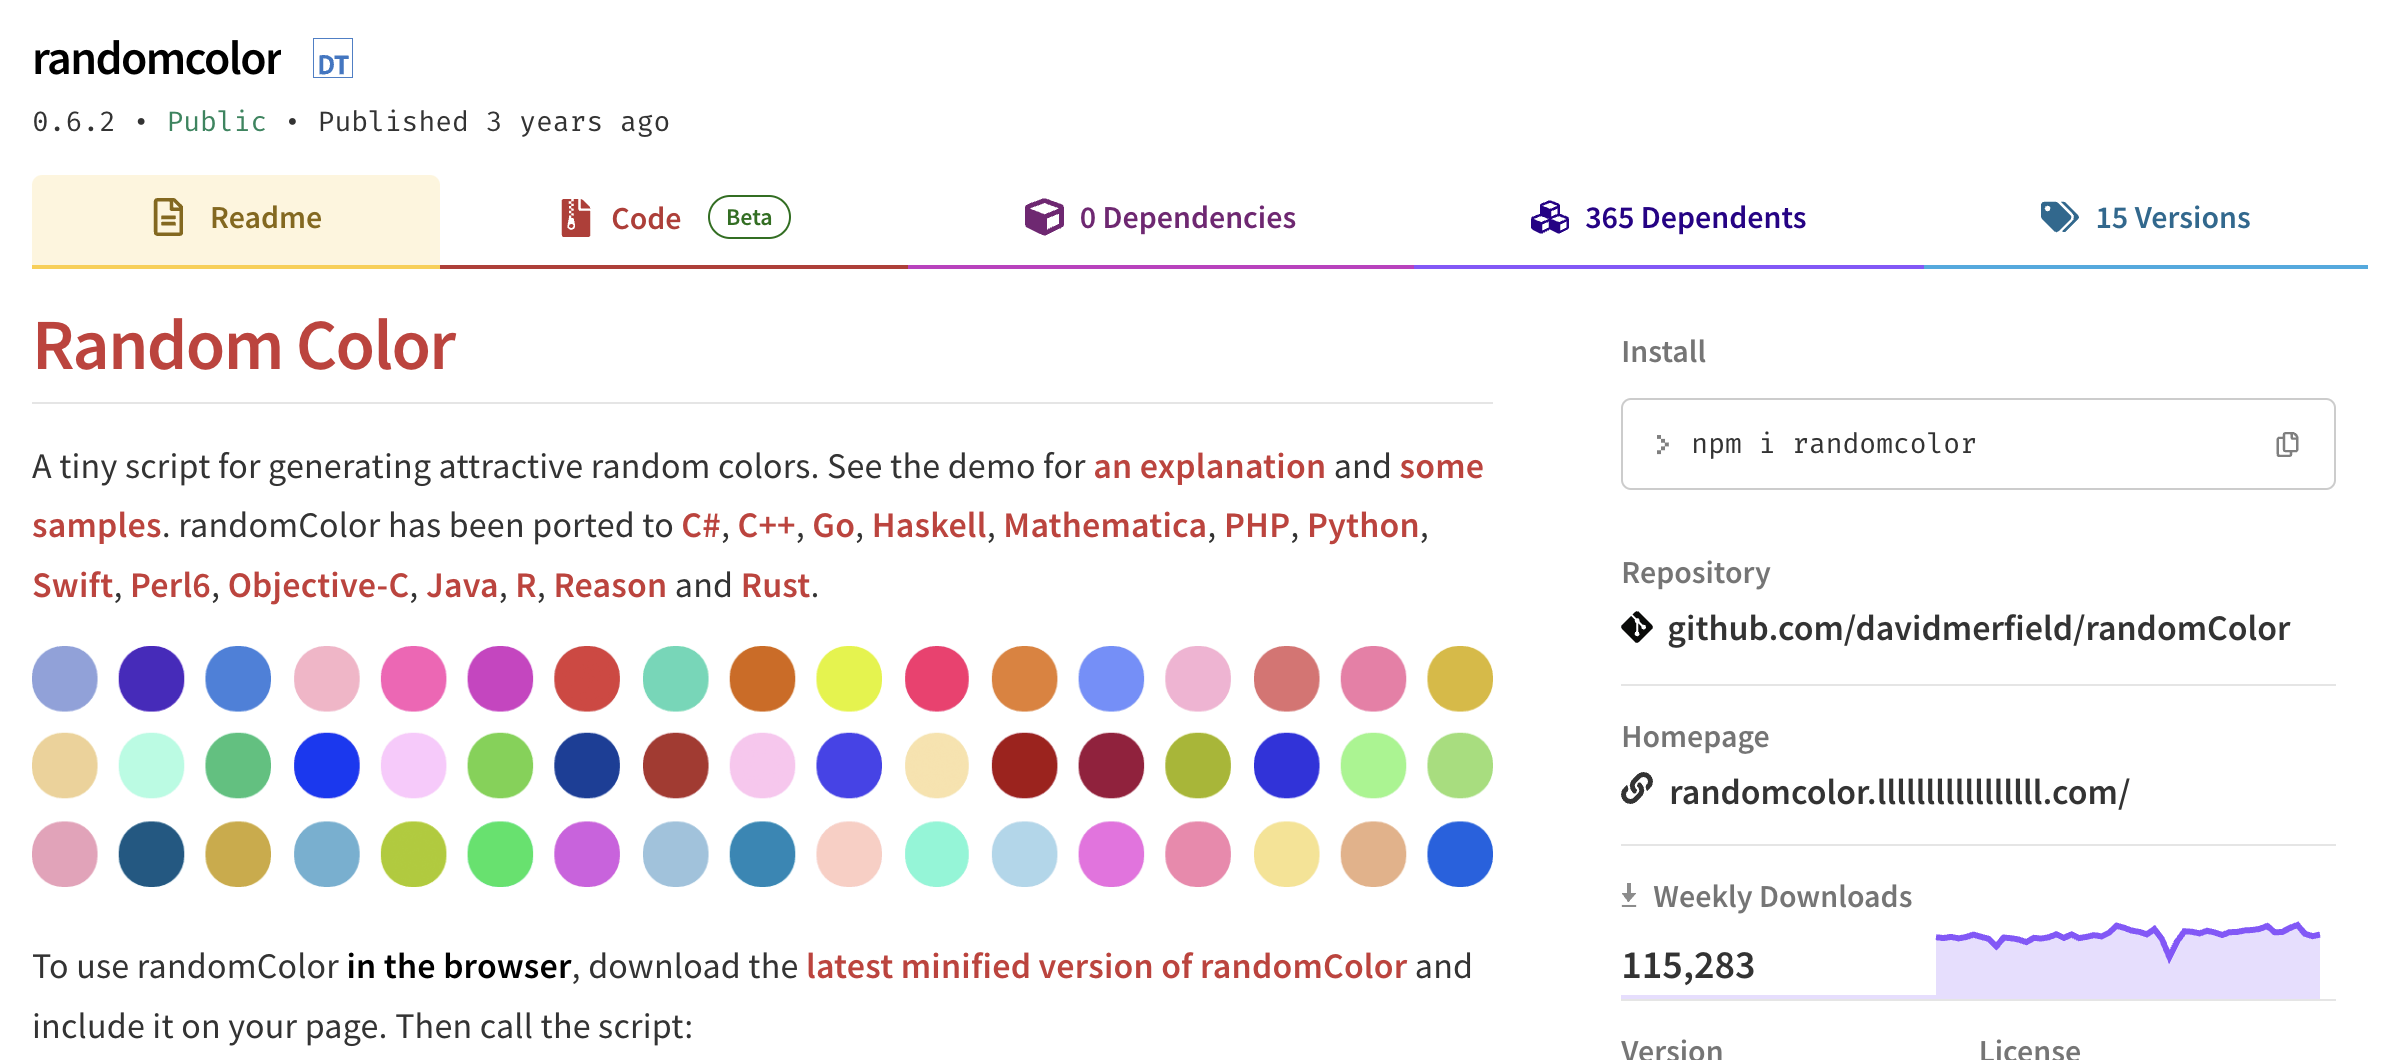Click the Dependents stacked cubes icon
Viewport: 2384px width, 1060px height.
pyautogui.click(x=1549, y=217)
